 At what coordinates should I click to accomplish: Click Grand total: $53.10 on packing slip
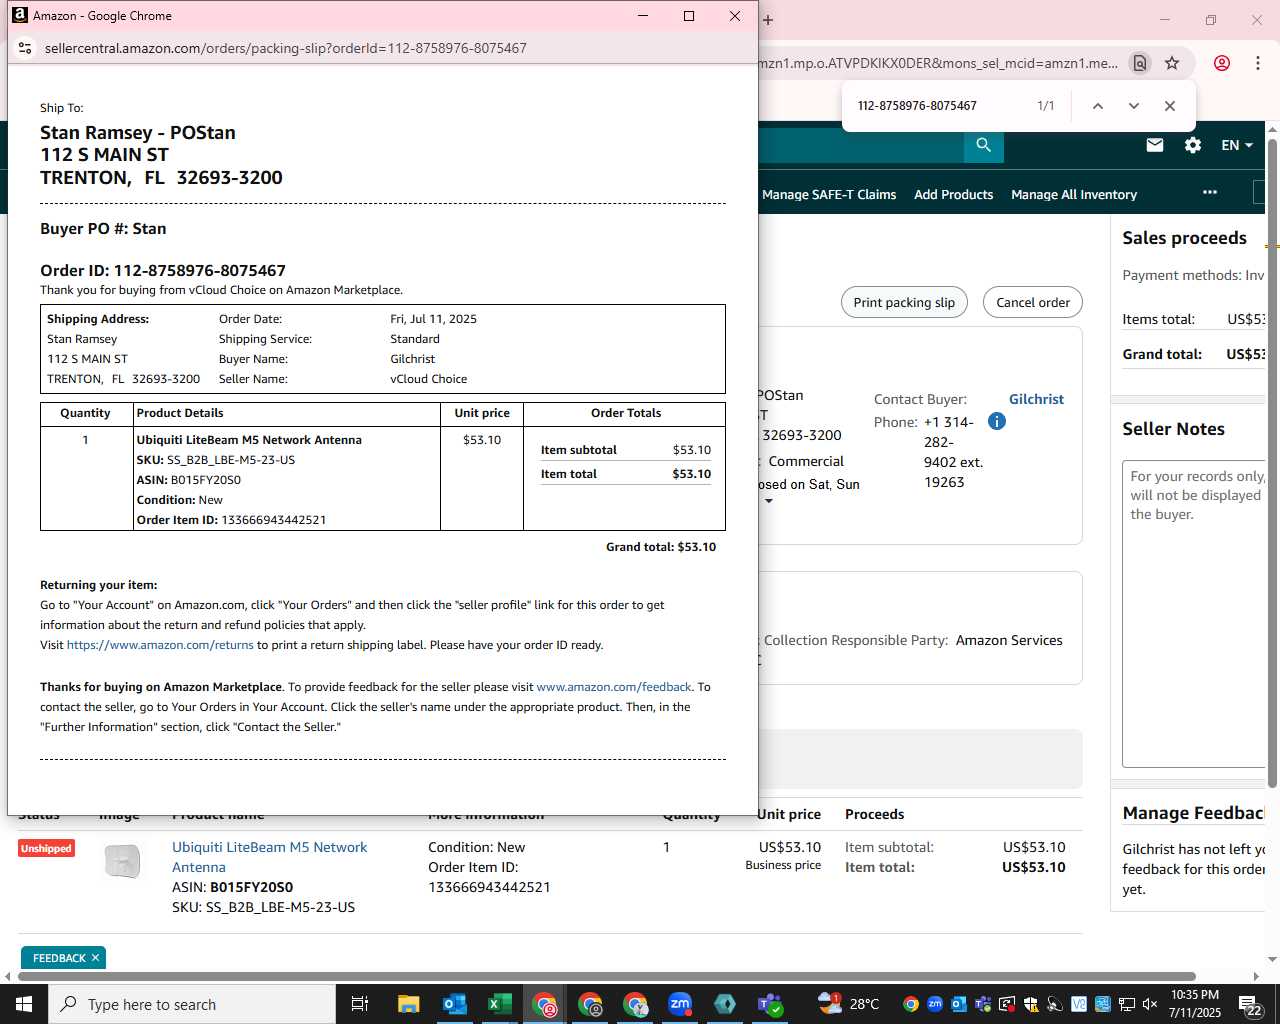661,547
